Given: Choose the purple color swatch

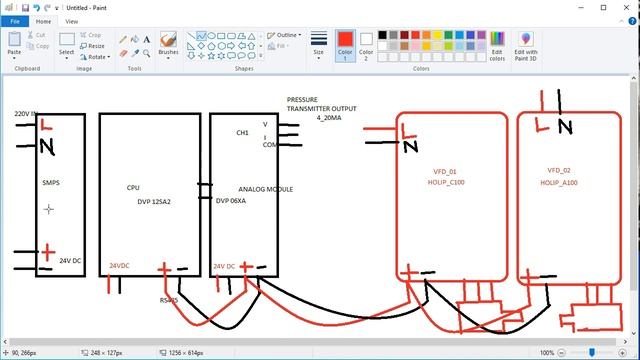Looking at the screenshot, I should (x=482, y=35).
